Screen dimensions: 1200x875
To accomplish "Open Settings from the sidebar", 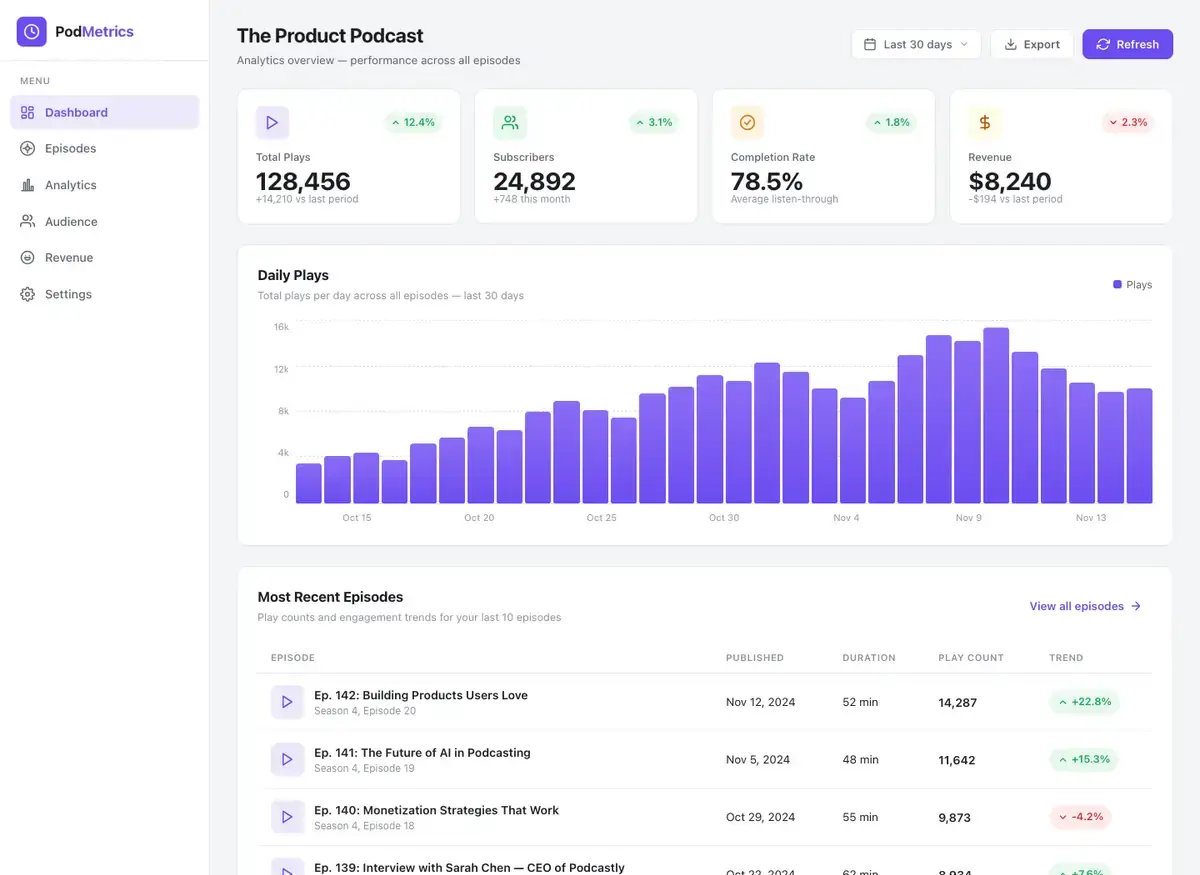I will click(105, 294).
